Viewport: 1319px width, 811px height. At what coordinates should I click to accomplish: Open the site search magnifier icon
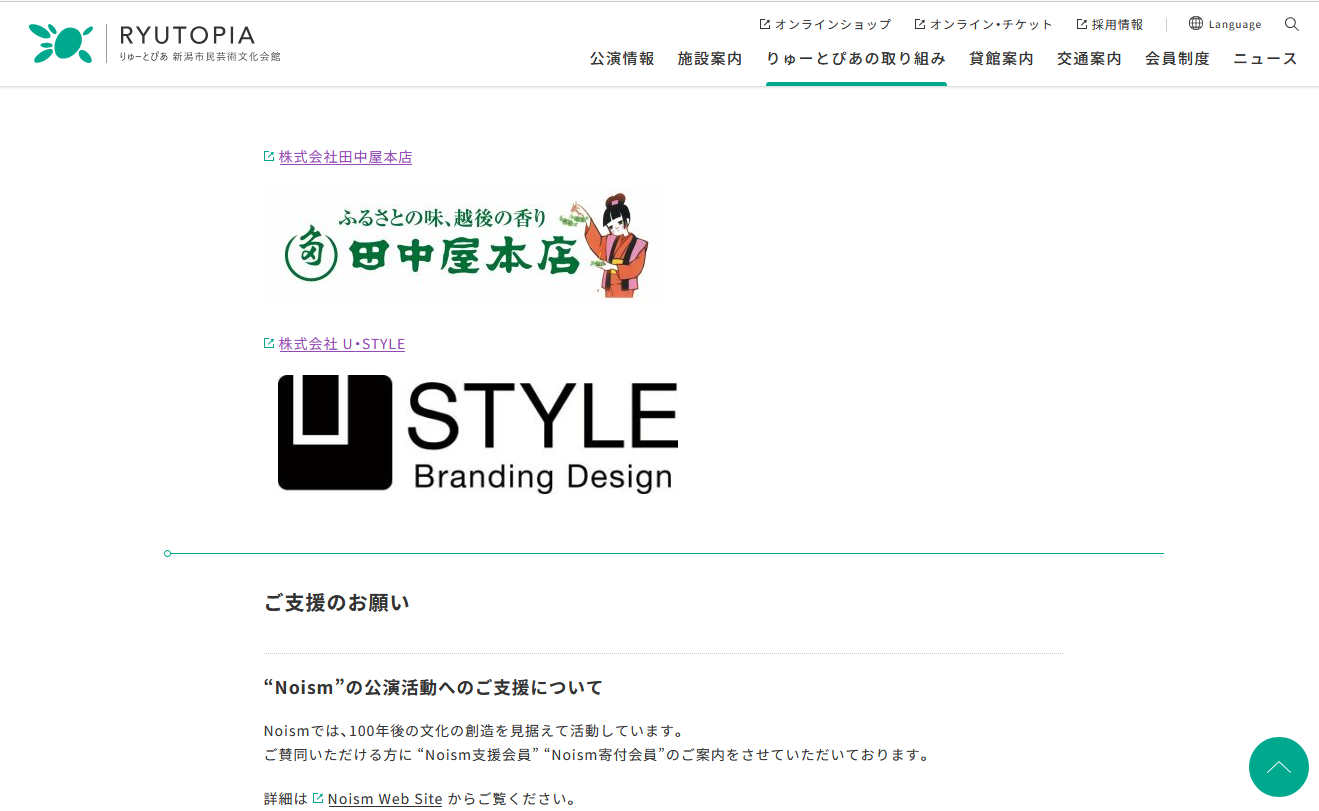[x=1292, y=24]
